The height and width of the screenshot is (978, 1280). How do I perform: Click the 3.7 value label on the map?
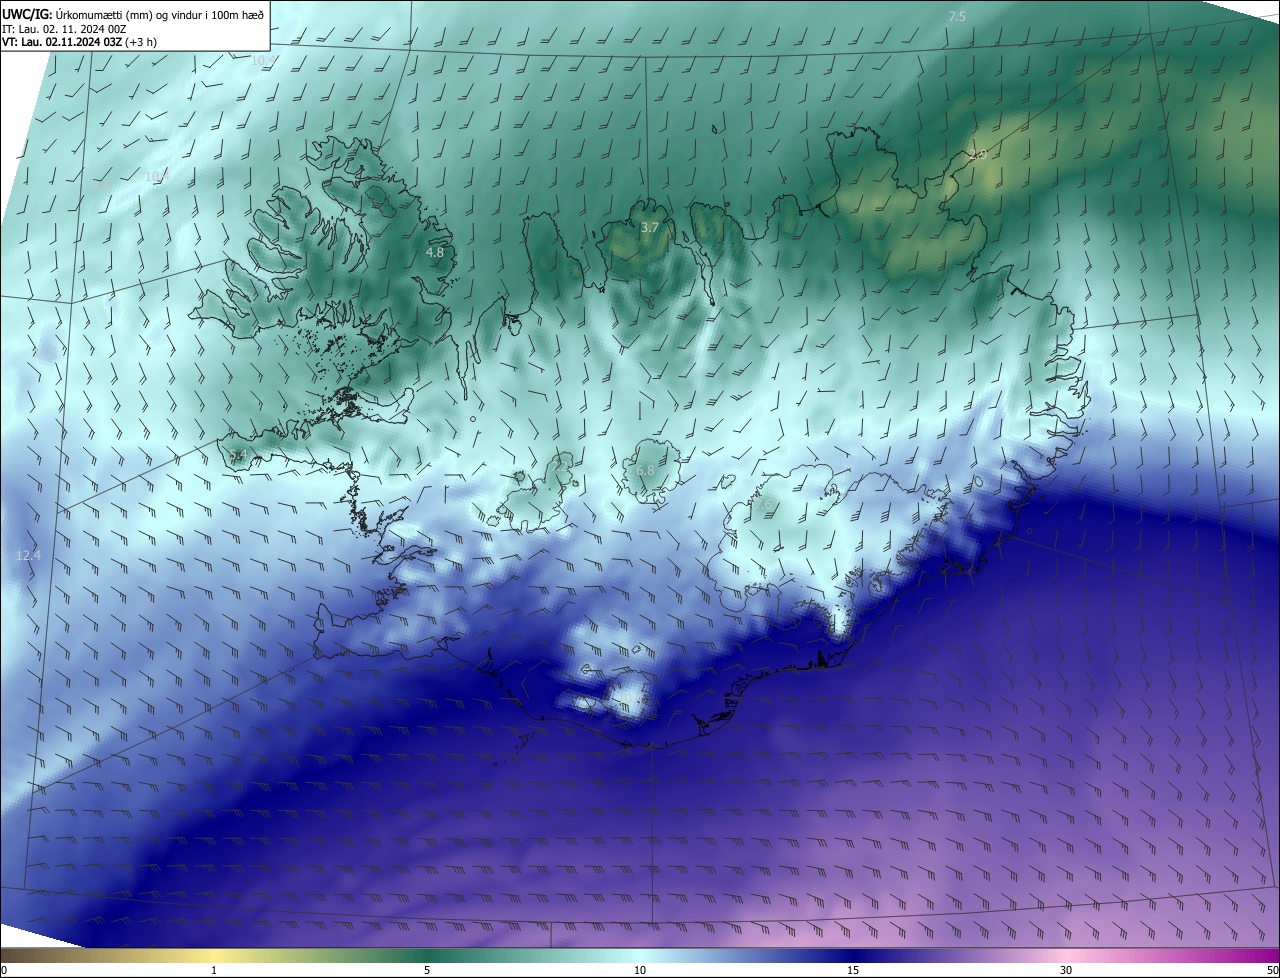point(649,228)
